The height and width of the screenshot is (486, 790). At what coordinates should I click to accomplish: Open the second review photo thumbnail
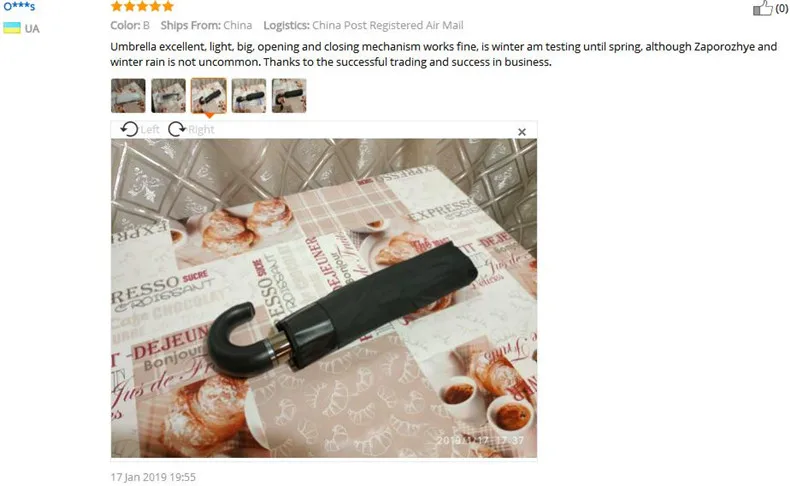[168, 96]
